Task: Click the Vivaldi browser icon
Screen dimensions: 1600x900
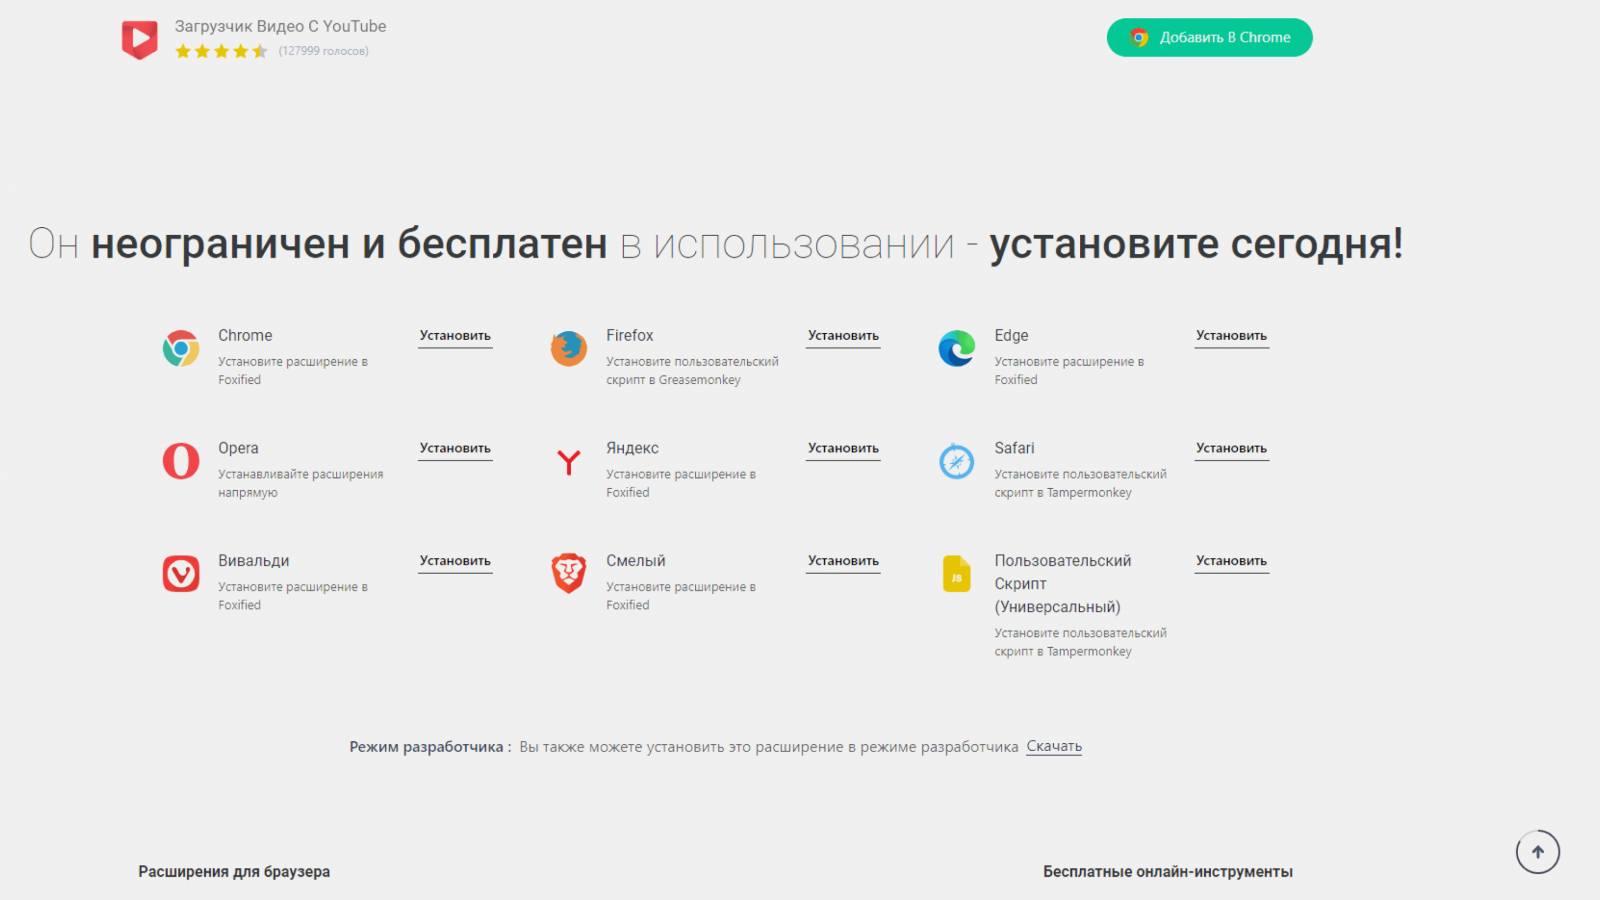Action: pyautogui.click(x=181, y=574)
